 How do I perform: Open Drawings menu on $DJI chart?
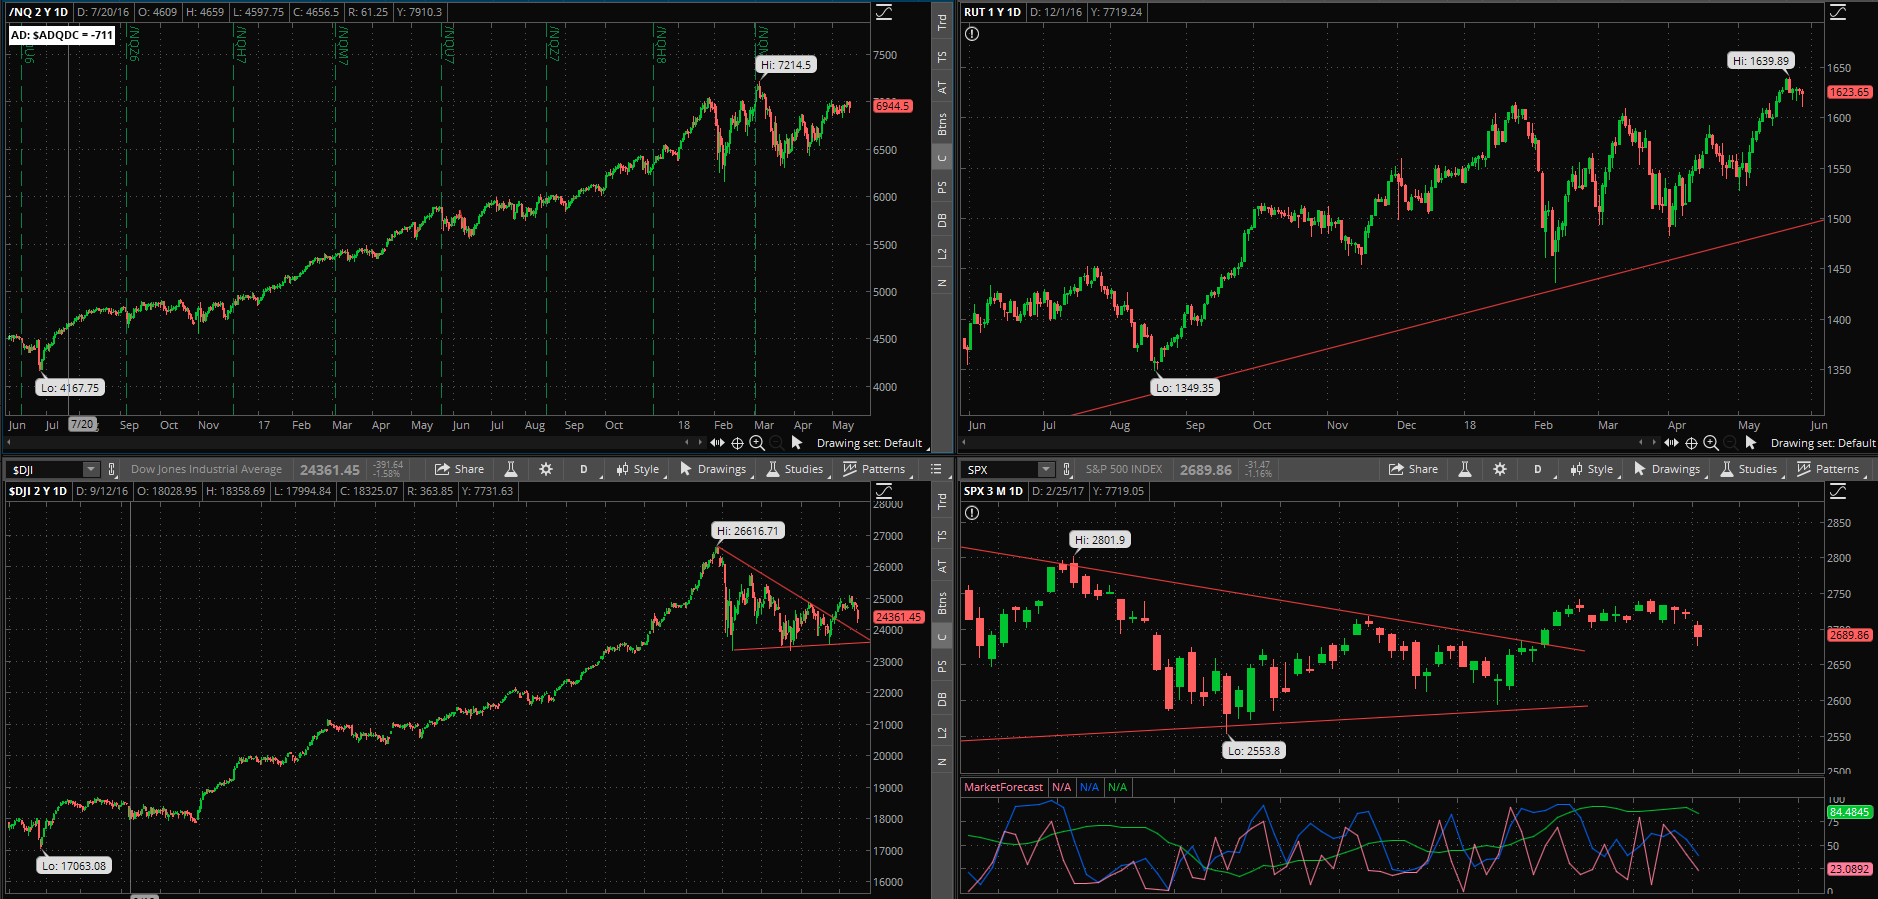pos(713,469)
